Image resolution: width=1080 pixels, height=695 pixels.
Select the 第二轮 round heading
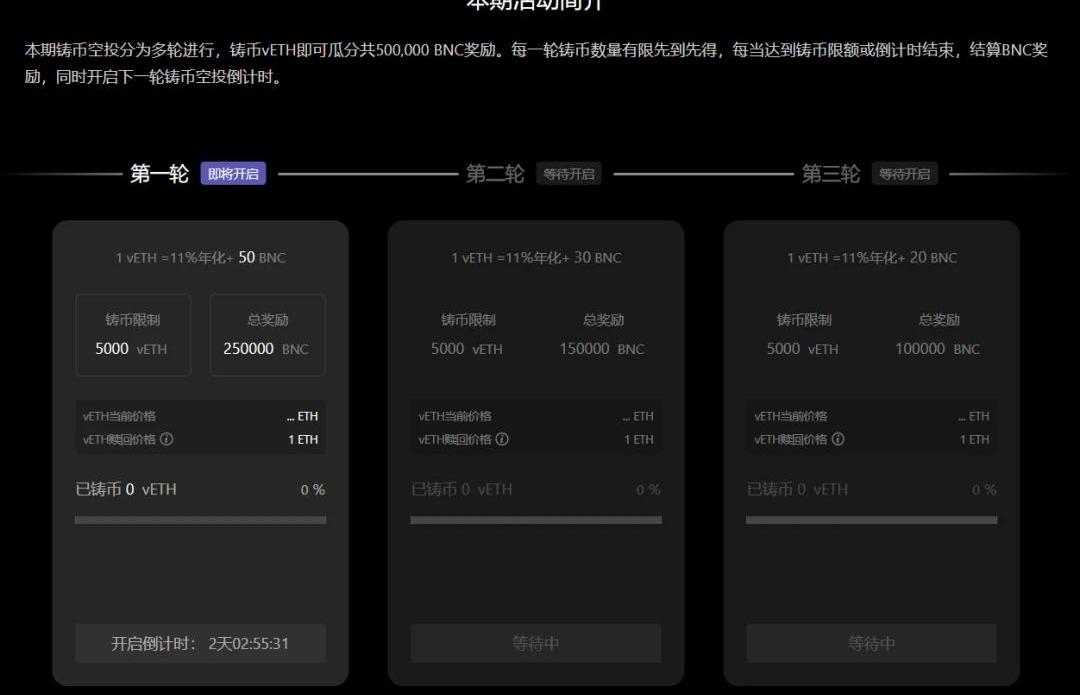[495, 174]
